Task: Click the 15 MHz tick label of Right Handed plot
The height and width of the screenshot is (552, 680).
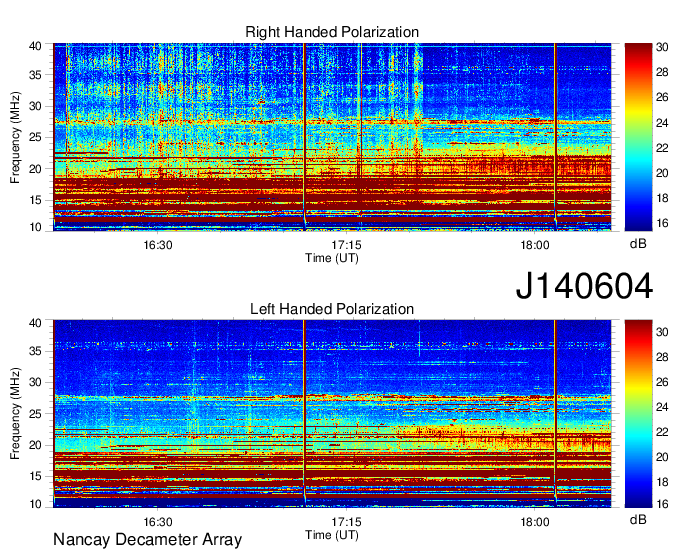Action: point(36,200)
